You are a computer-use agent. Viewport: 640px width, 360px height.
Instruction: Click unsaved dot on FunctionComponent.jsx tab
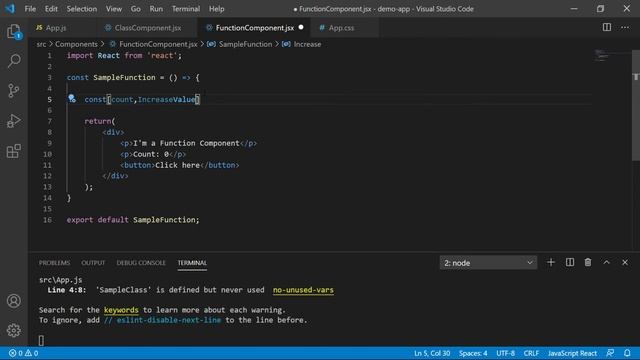click(301, 27)
